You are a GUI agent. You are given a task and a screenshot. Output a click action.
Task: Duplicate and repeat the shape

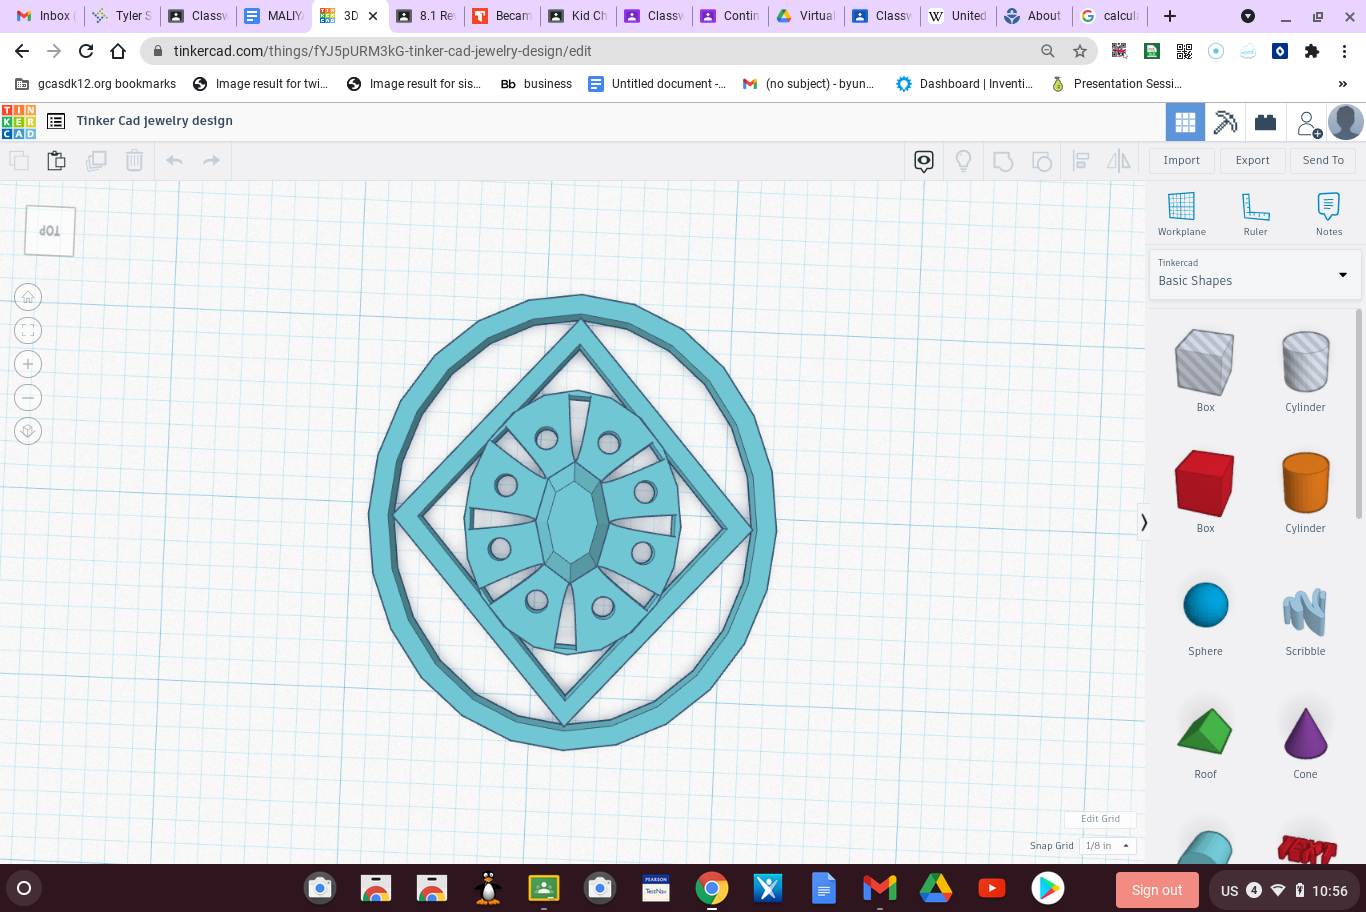[x=96, y=160]
